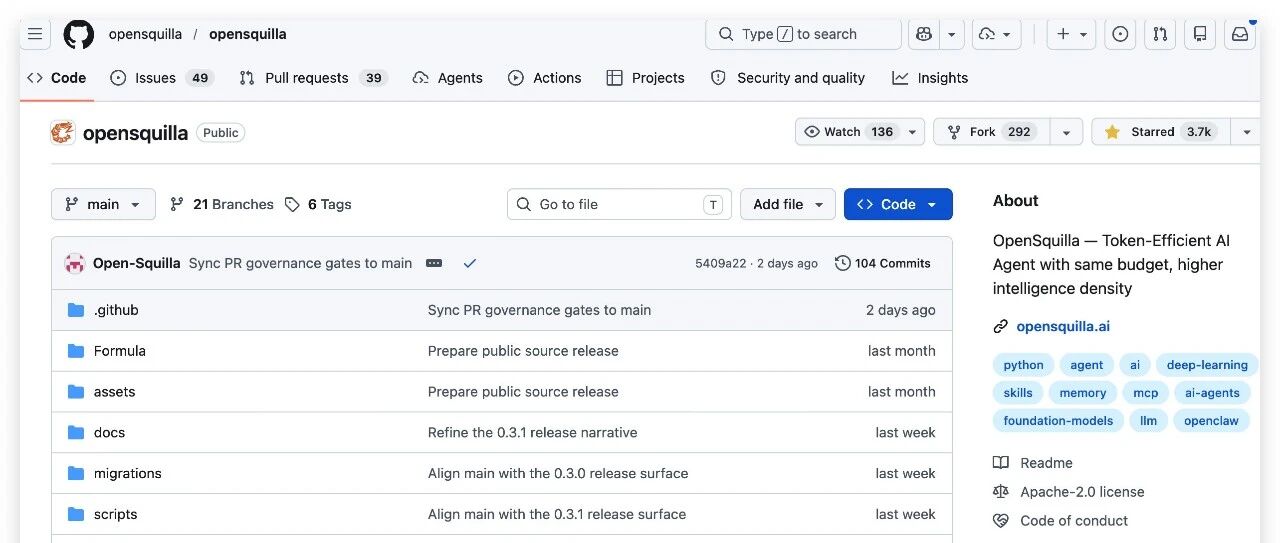Click 'Sync PR governance gates to main' header commit
Image resolution: width=1280 pixels, height=543 pixels.
[x=300, y=263]
